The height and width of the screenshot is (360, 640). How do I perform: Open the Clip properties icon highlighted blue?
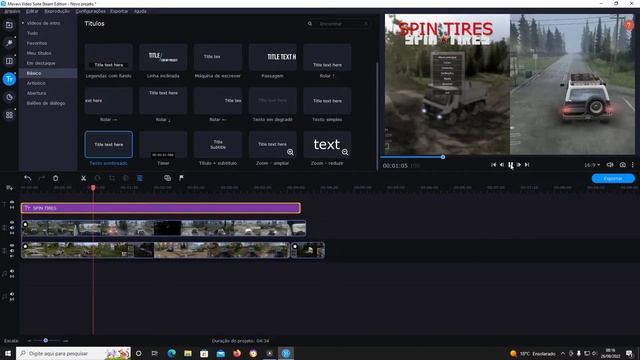(140, 178)
